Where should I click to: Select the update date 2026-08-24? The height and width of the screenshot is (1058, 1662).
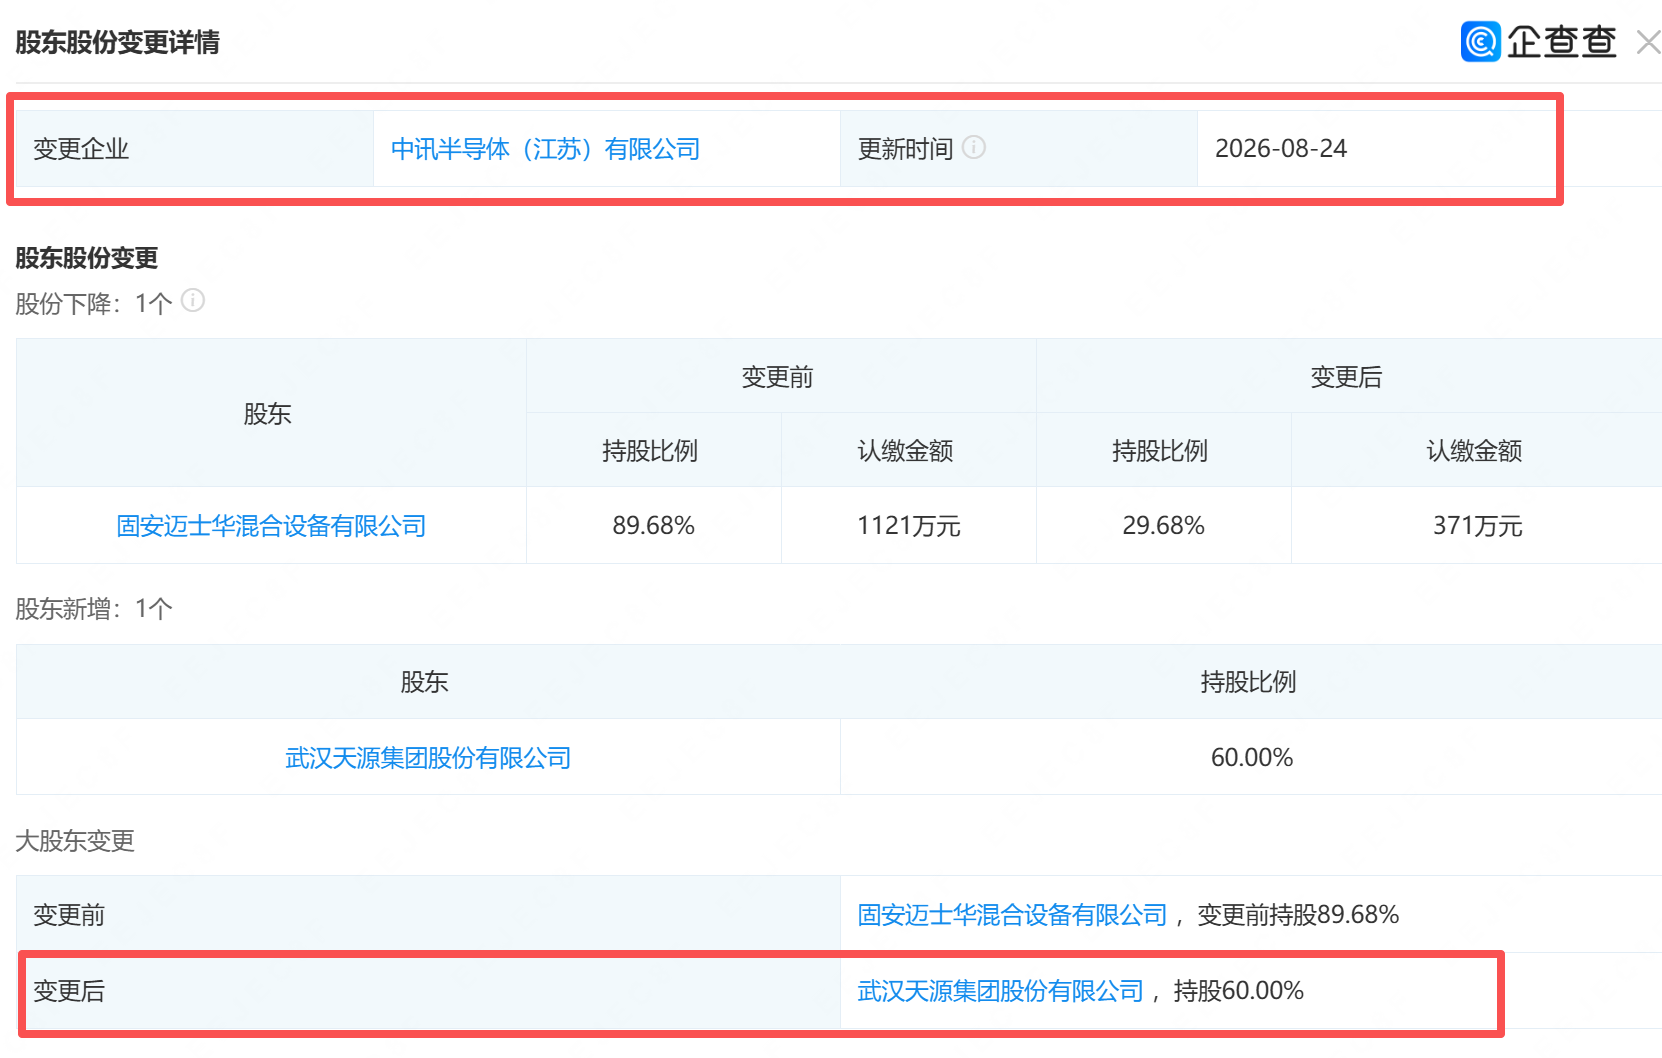(x=1281, y=149)
